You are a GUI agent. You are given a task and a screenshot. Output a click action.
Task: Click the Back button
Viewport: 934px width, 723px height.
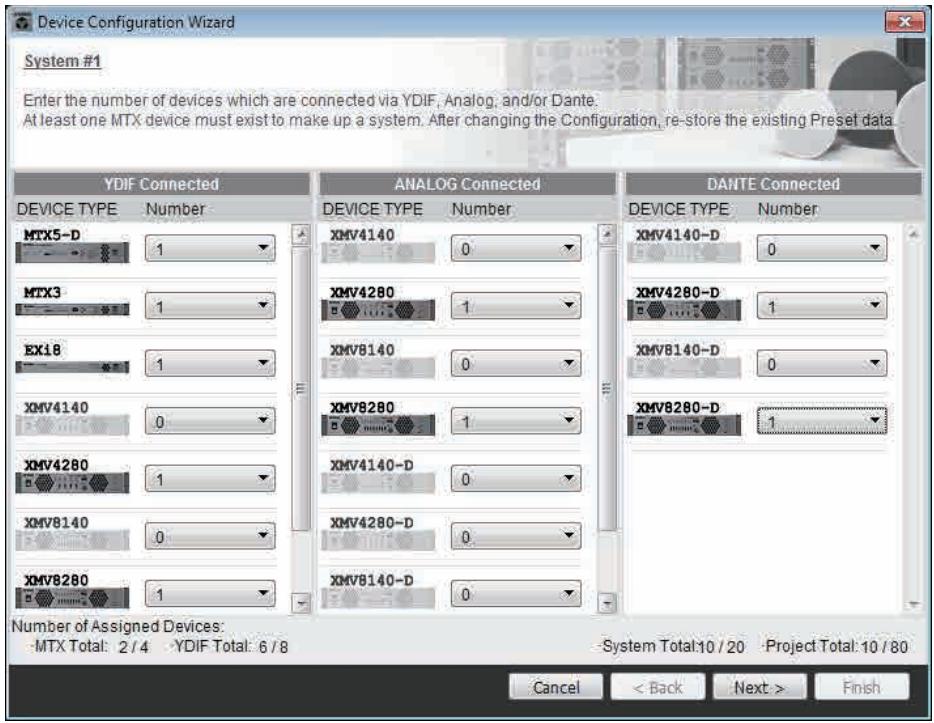(658, 687)
